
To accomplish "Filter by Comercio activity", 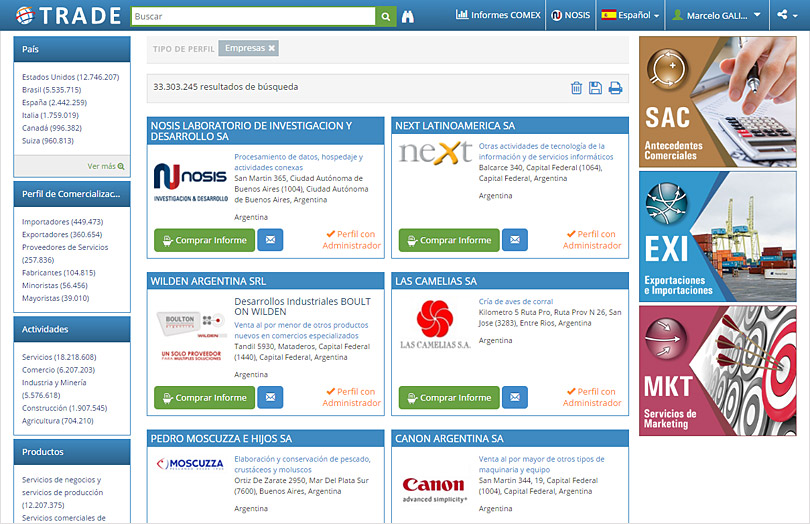I will click(x=58, y=370).
